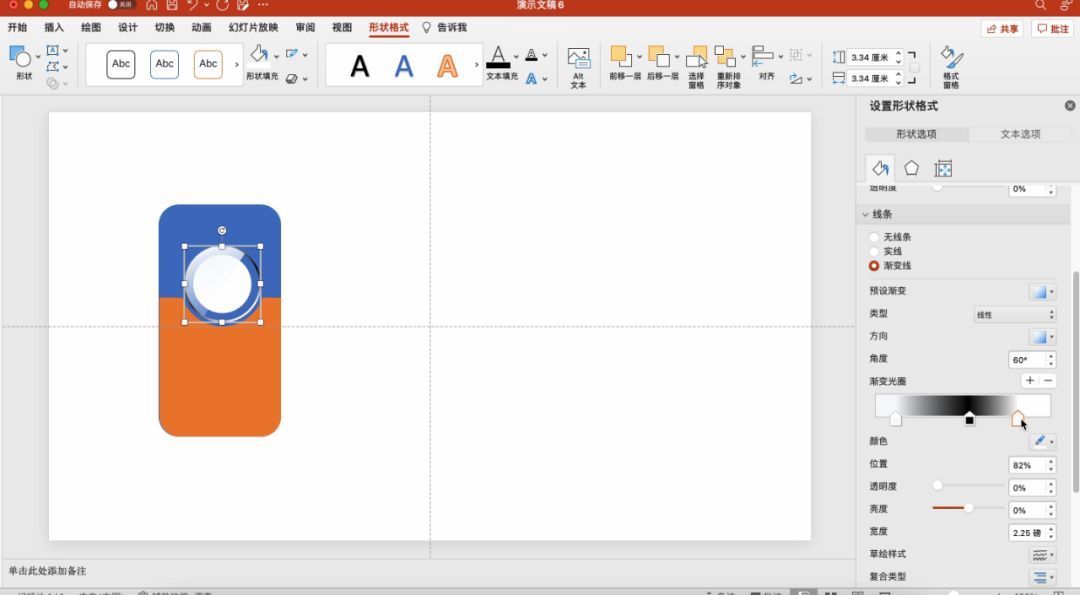Click the shape effects icon

(292, 79)
